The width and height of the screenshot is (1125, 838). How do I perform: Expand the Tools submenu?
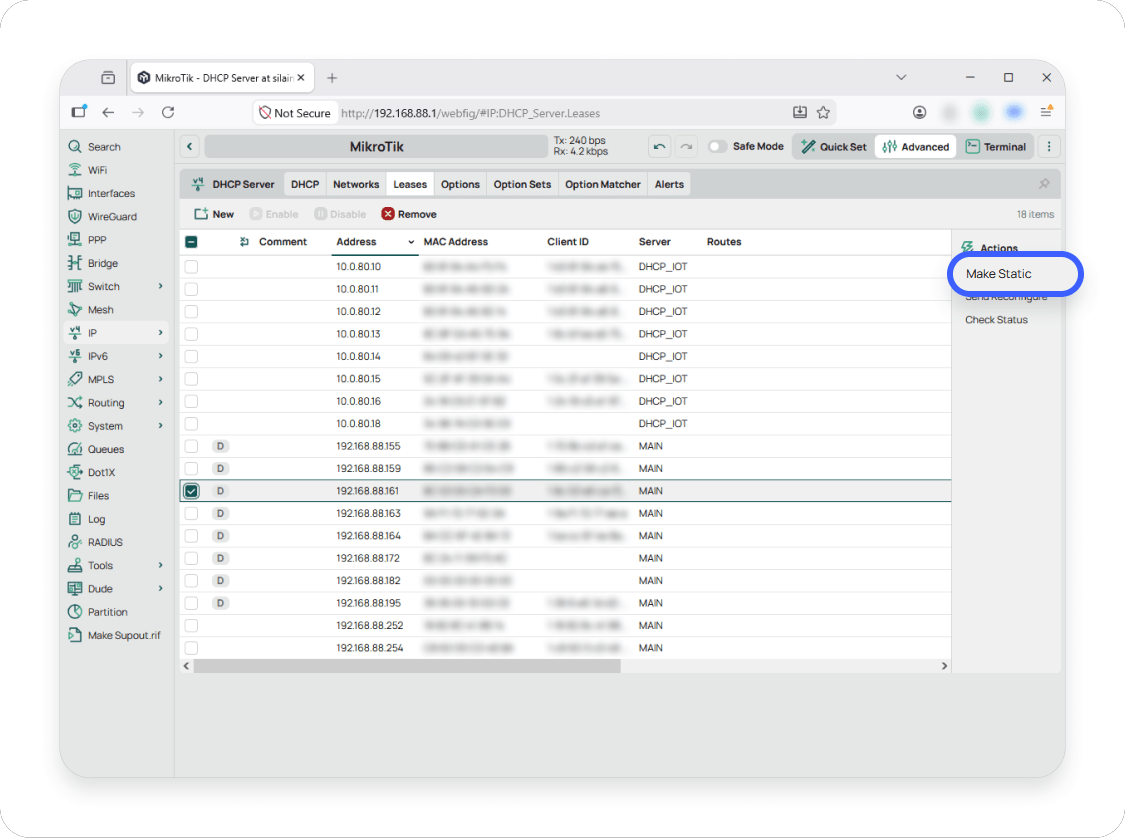tap(161, 565)
